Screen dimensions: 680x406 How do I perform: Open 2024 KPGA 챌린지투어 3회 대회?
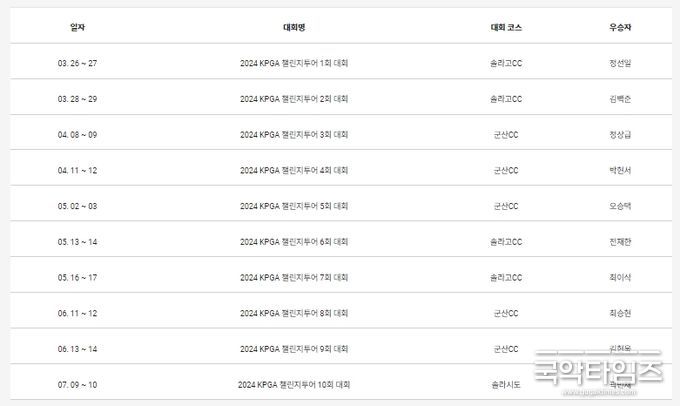click(x=294, y=135)
